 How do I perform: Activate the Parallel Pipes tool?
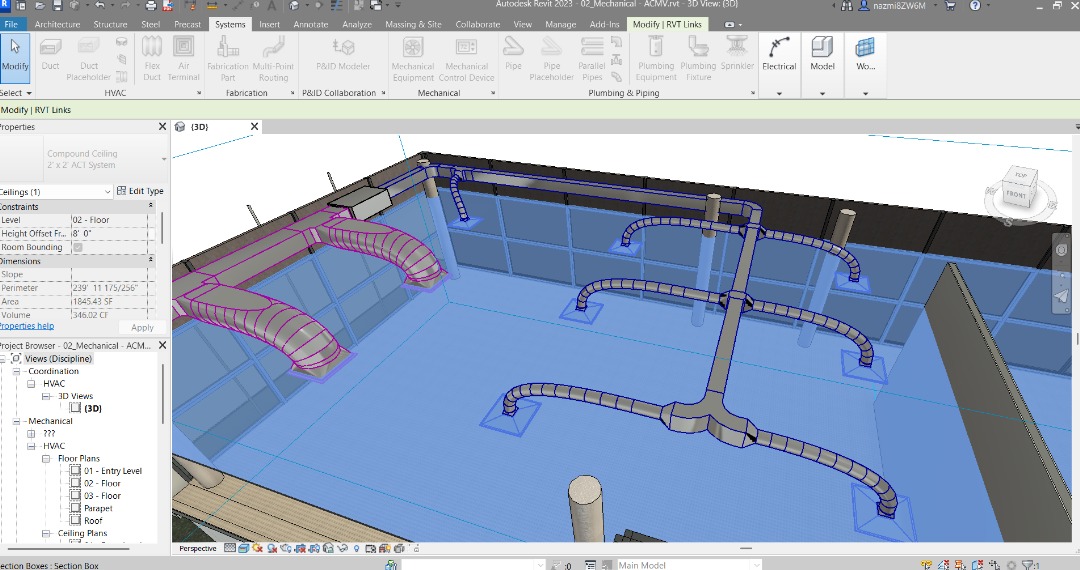click(592, 59)
